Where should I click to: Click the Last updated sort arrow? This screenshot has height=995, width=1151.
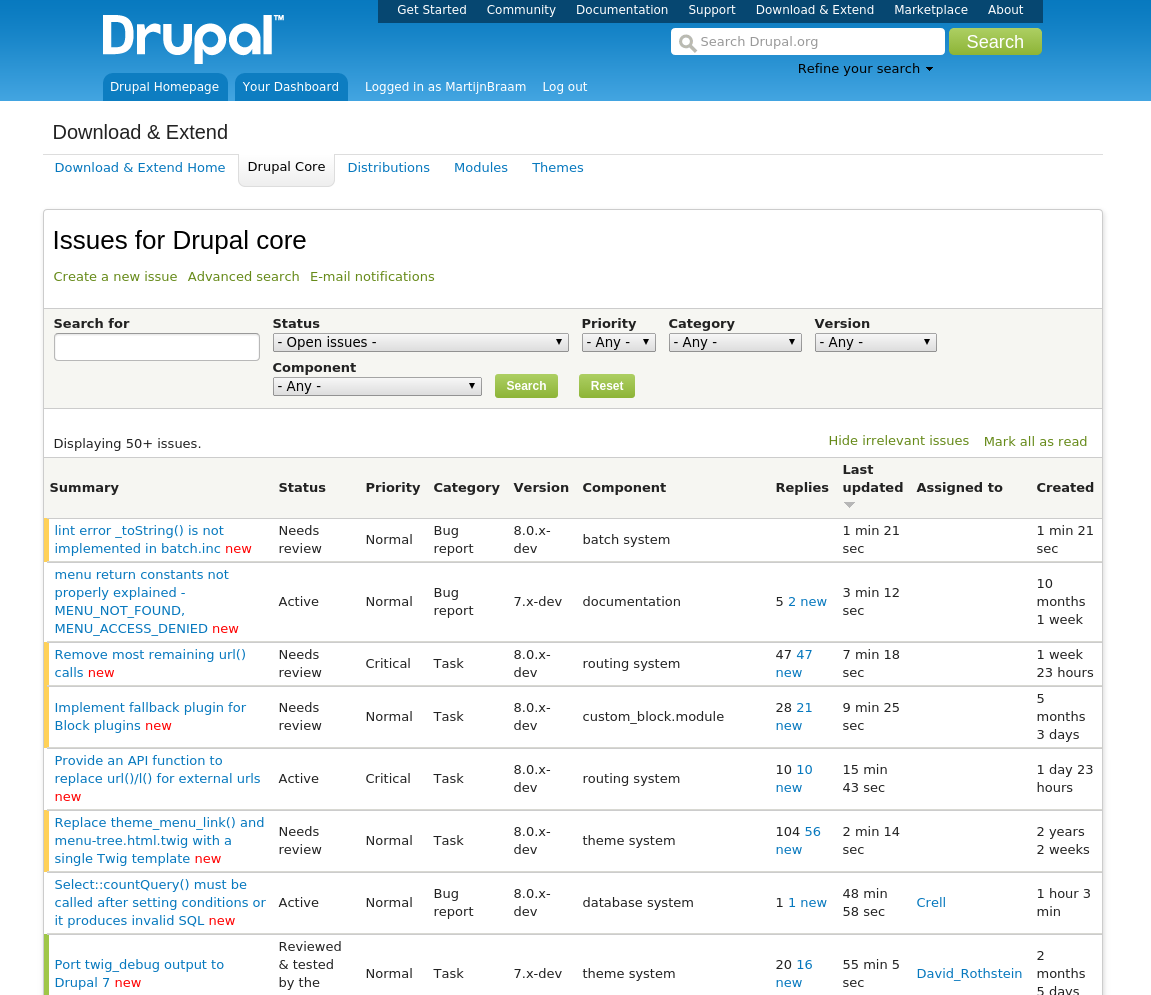[x=849, y=505]
